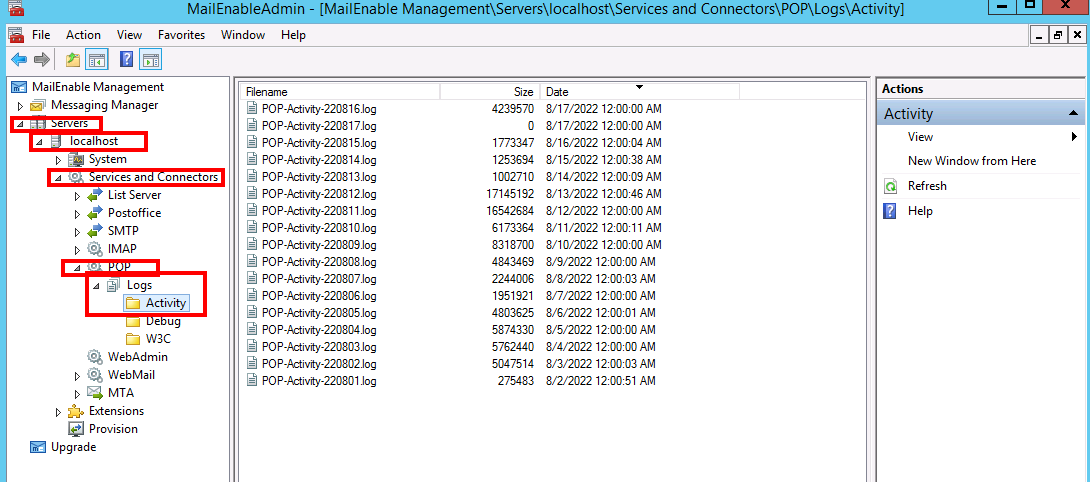Expand the WebMail node arrow

click(x=77, y=376)
